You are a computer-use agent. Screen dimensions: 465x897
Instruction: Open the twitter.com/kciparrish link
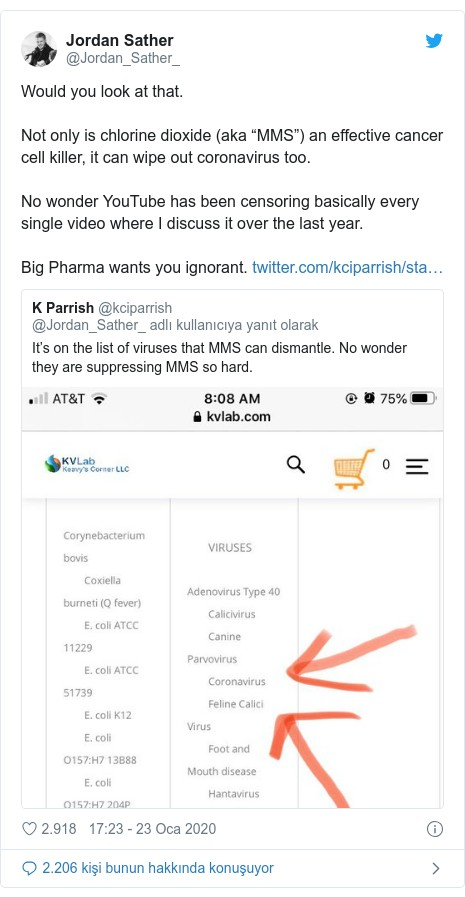pyautogui.click(x=348, y=267)
